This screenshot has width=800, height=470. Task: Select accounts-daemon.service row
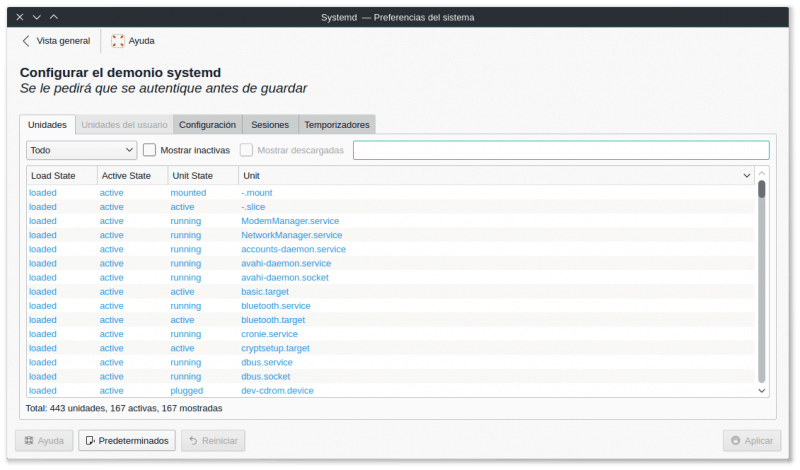391,249
